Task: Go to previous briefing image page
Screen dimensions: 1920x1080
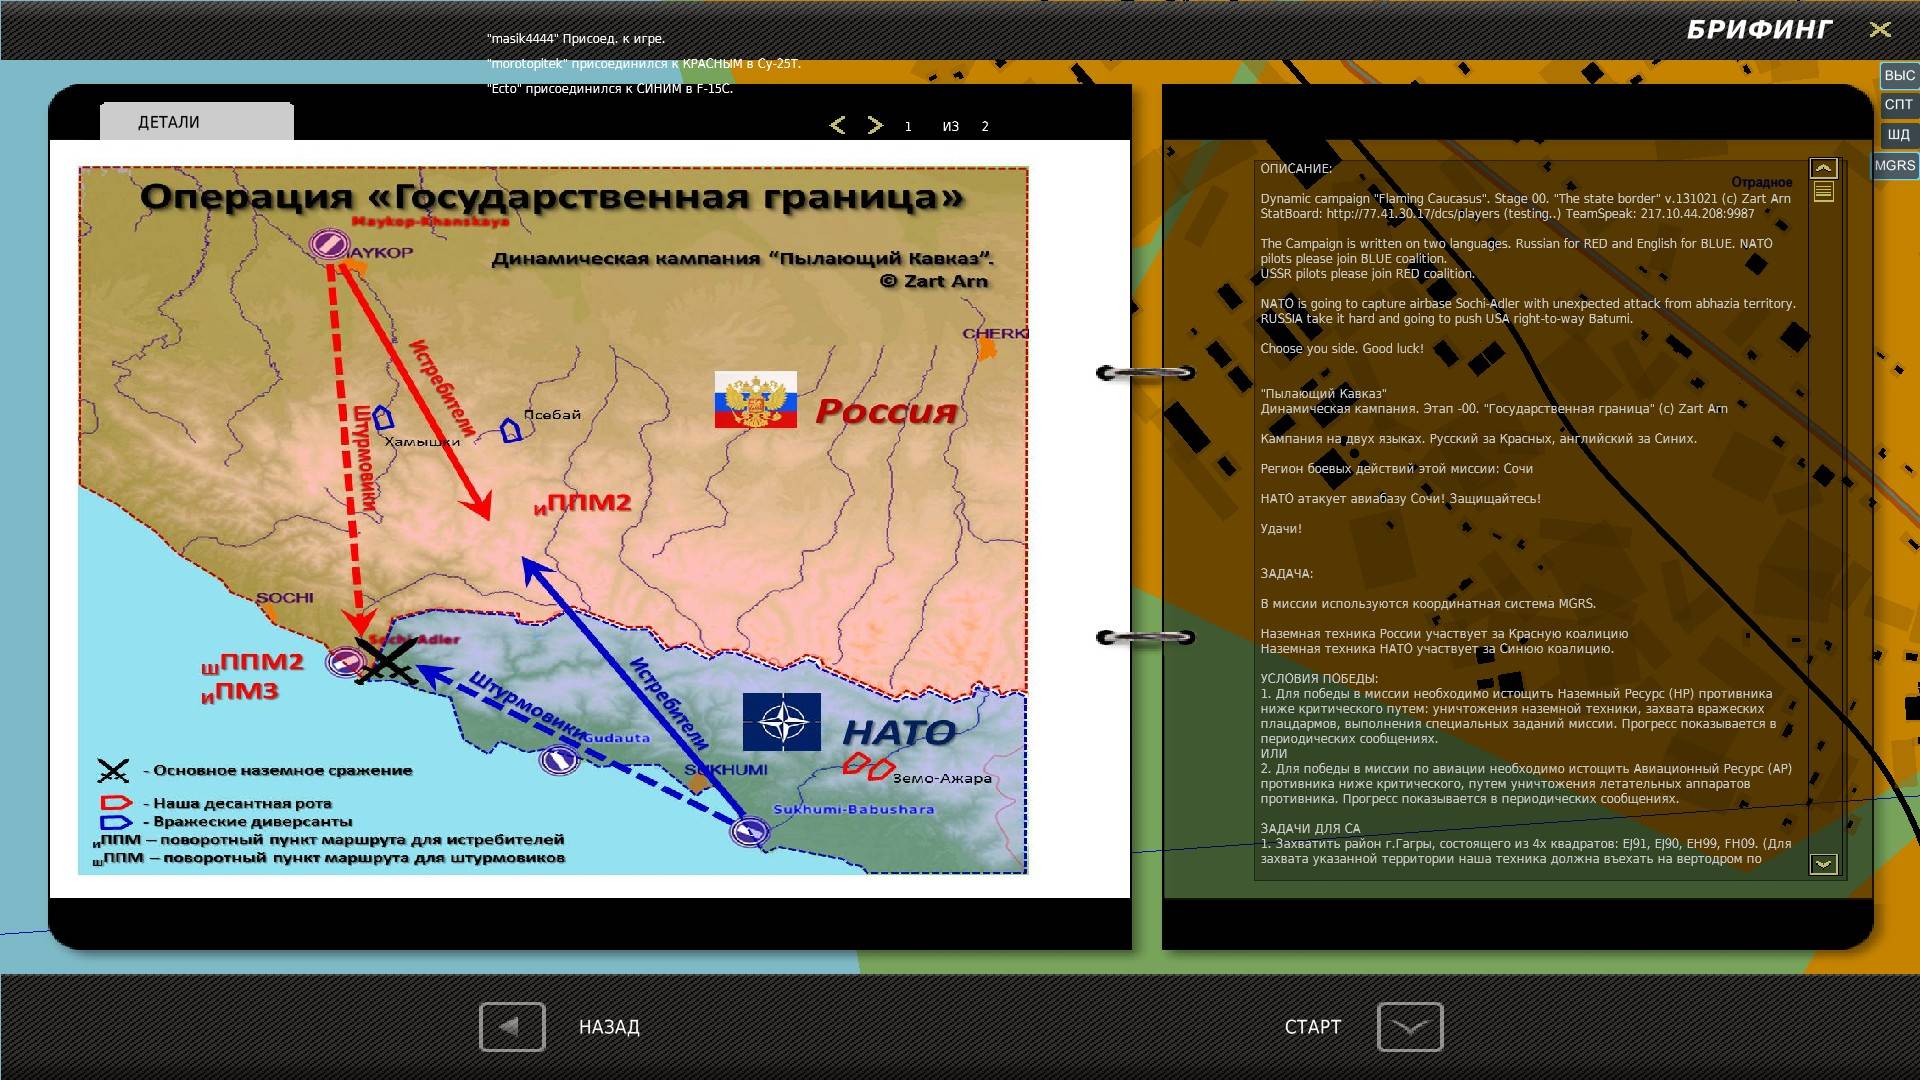Action: point(838,125)
